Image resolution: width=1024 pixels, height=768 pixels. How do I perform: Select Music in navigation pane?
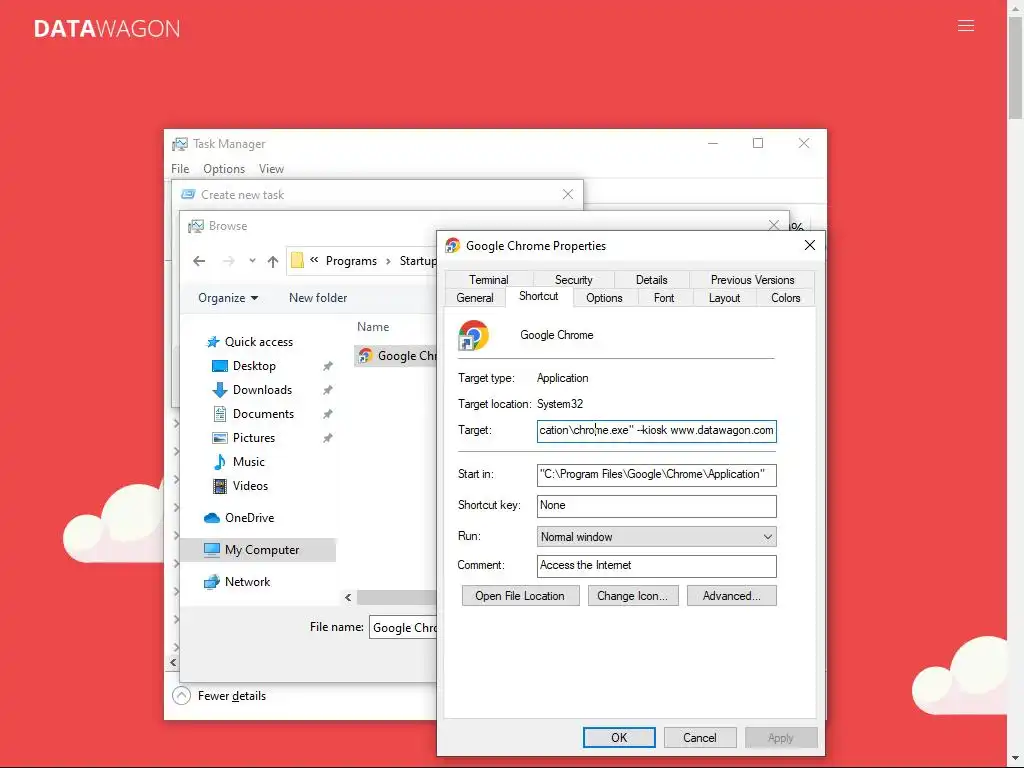[248, 462]
